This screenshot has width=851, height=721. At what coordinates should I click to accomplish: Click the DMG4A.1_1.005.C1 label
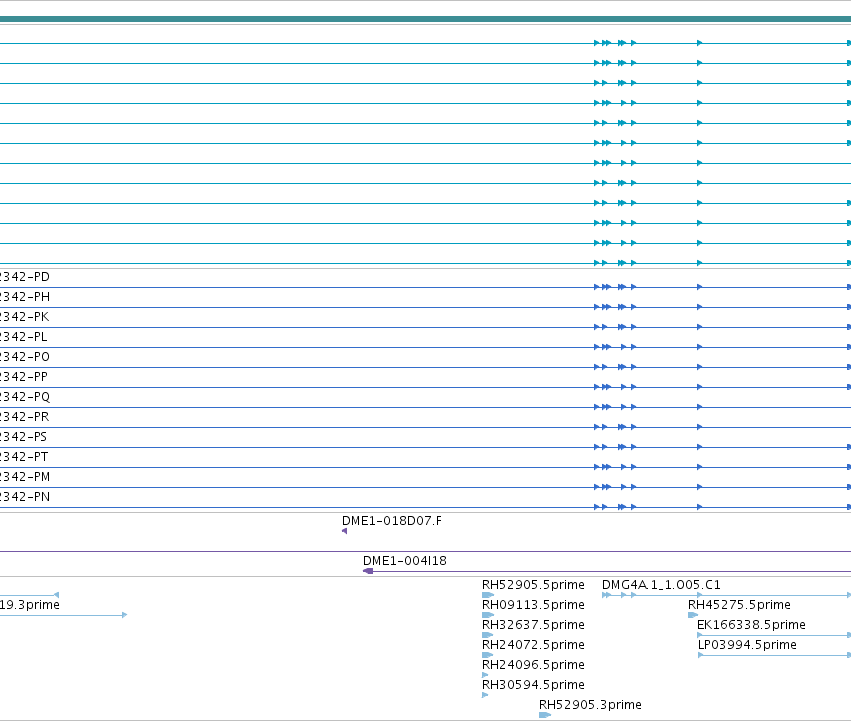[662, 585]
